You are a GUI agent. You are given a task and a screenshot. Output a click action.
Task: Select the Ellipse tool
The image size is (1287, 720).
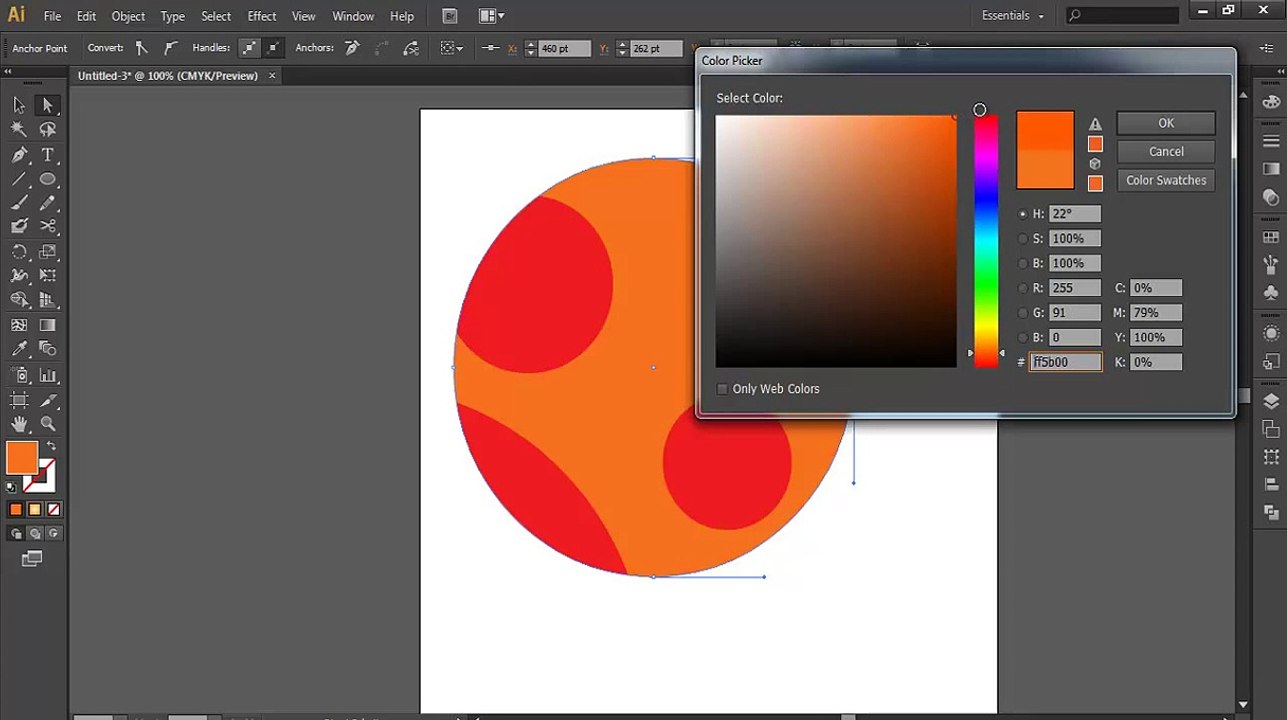click(x=47, y=179)
